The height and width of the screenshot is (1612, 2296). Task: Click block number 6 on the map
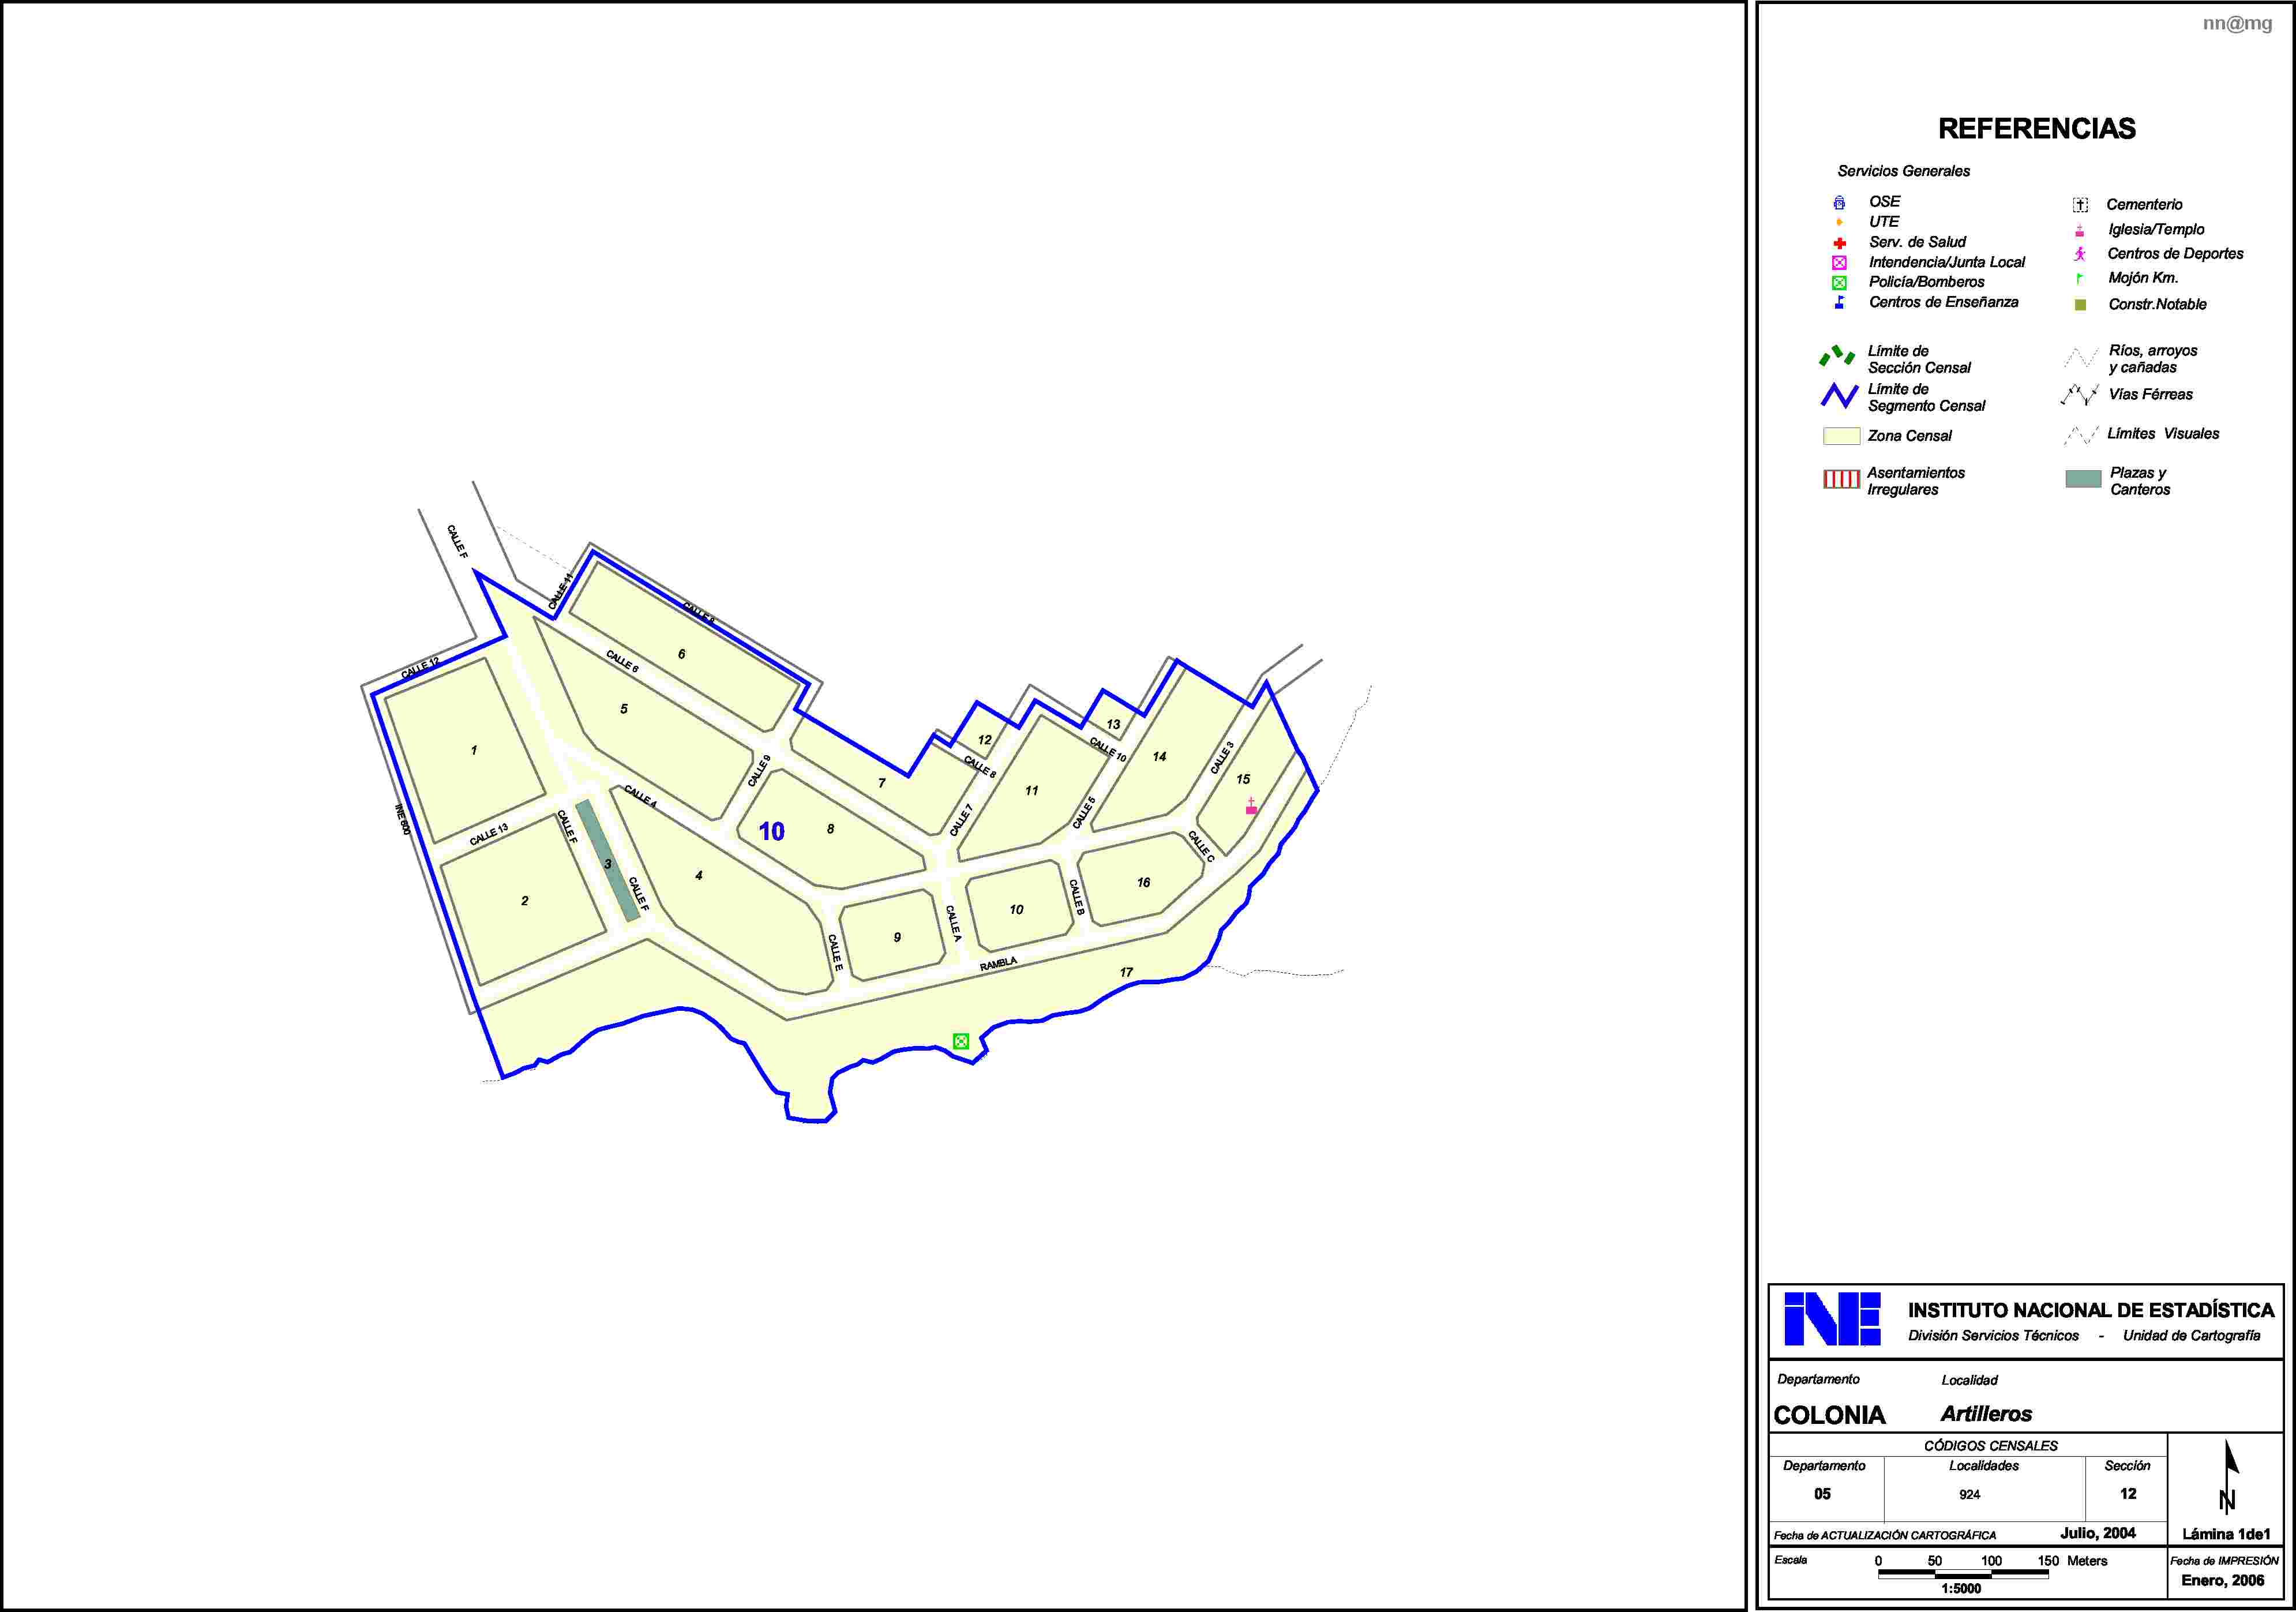tap(682, 654)
